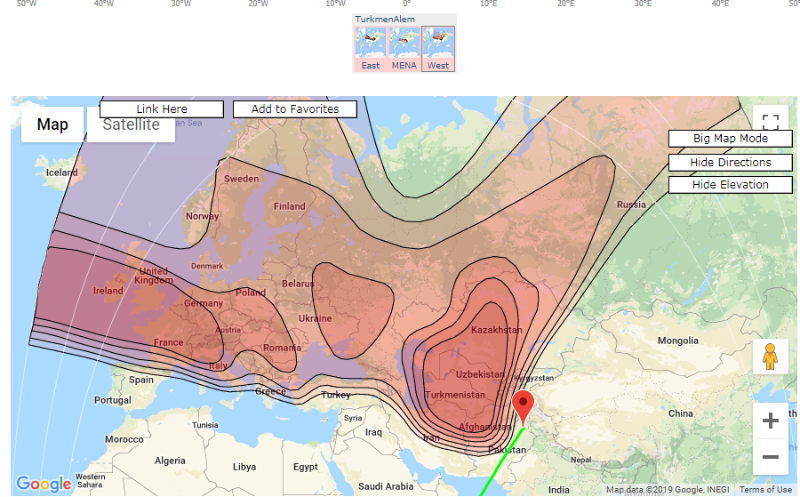Screen dimensions: 800x497
Task: Click the Google logo
Action: click(44, 483)
